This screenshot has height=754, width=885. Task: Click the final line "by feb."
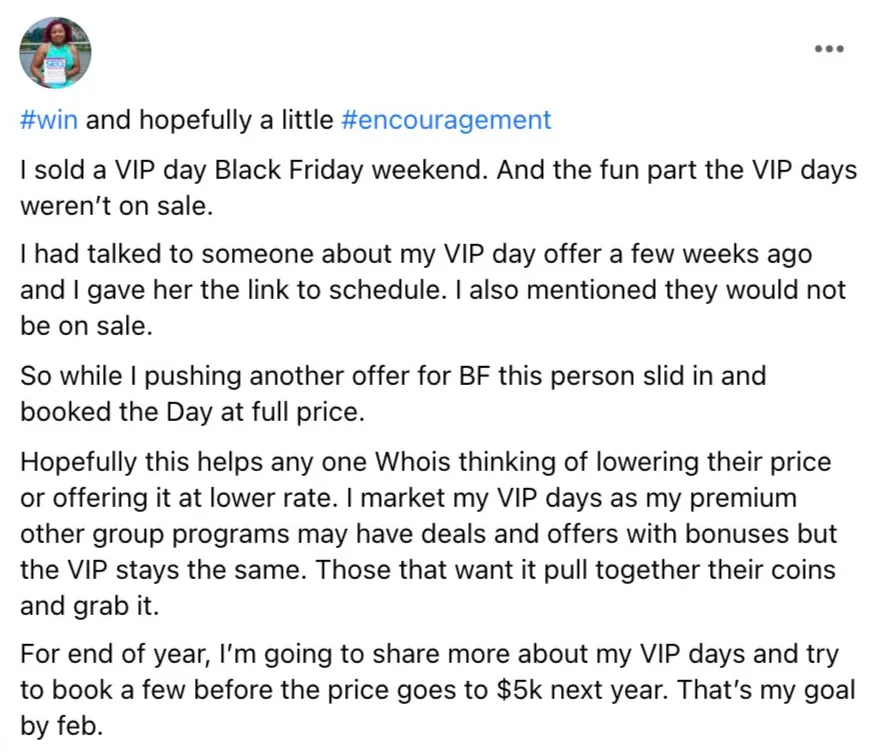point(62,726)
